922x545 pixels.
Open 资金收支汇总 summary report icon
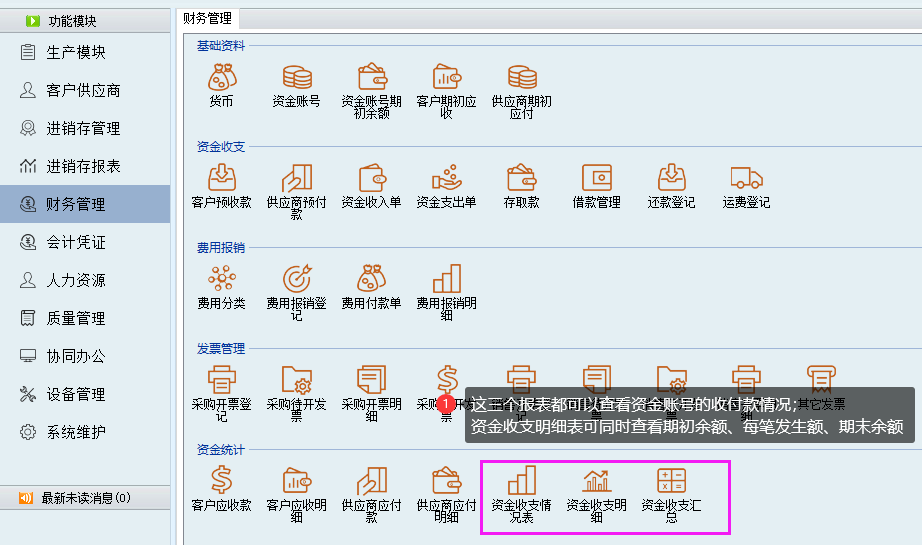[x=671, y=482]
